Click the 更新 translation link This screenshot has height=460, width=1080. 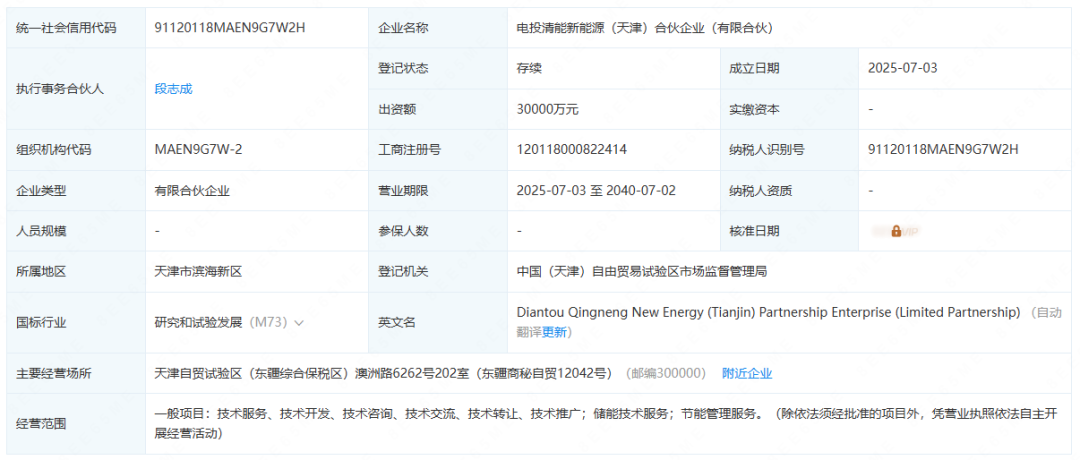(x=554, y=332)
